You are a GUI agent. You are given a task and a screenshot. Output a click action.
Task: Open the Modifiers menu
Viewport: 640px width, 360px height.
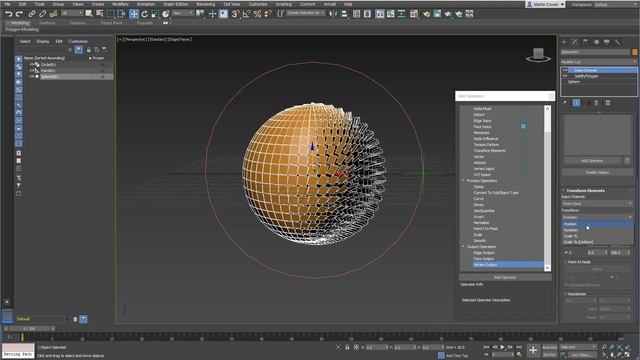120,4
